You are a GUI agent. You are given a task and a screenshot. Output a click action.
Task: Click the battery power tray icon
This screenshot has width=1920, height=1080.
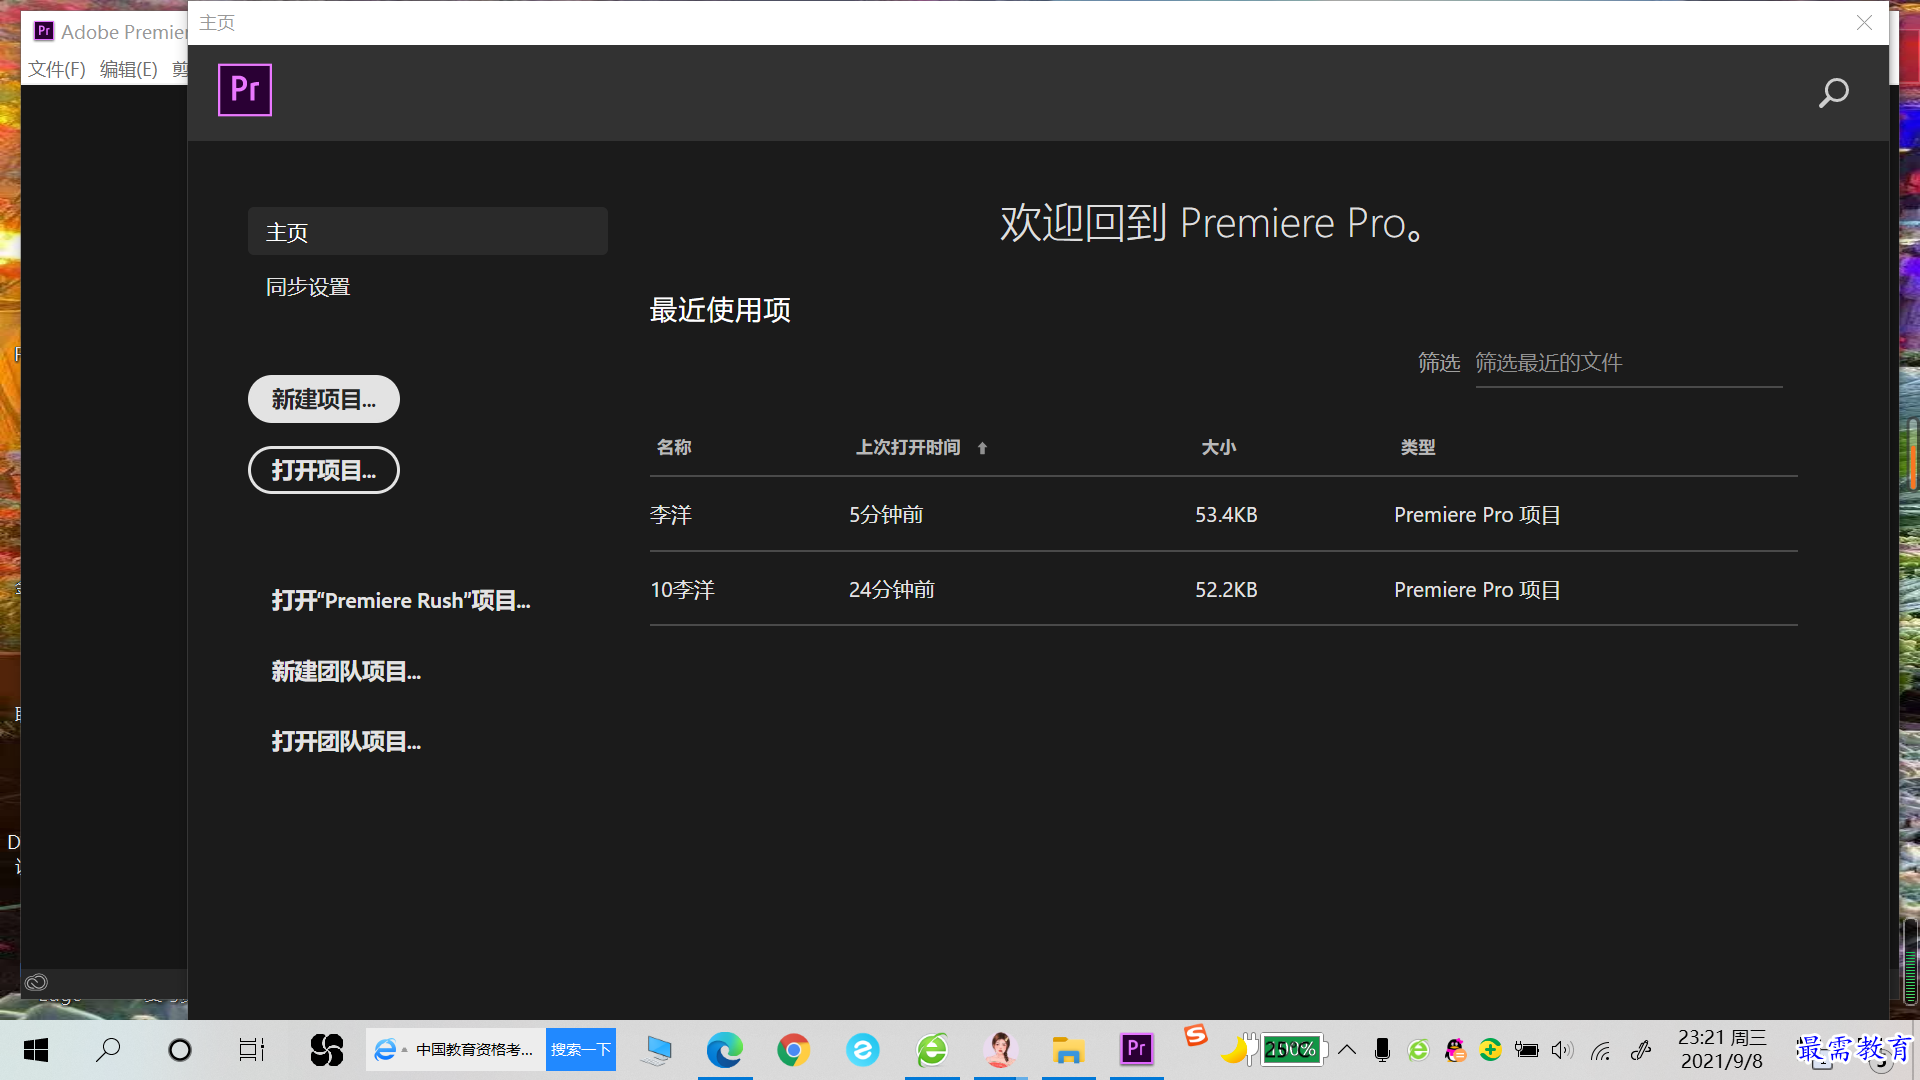[1526, 1050]
